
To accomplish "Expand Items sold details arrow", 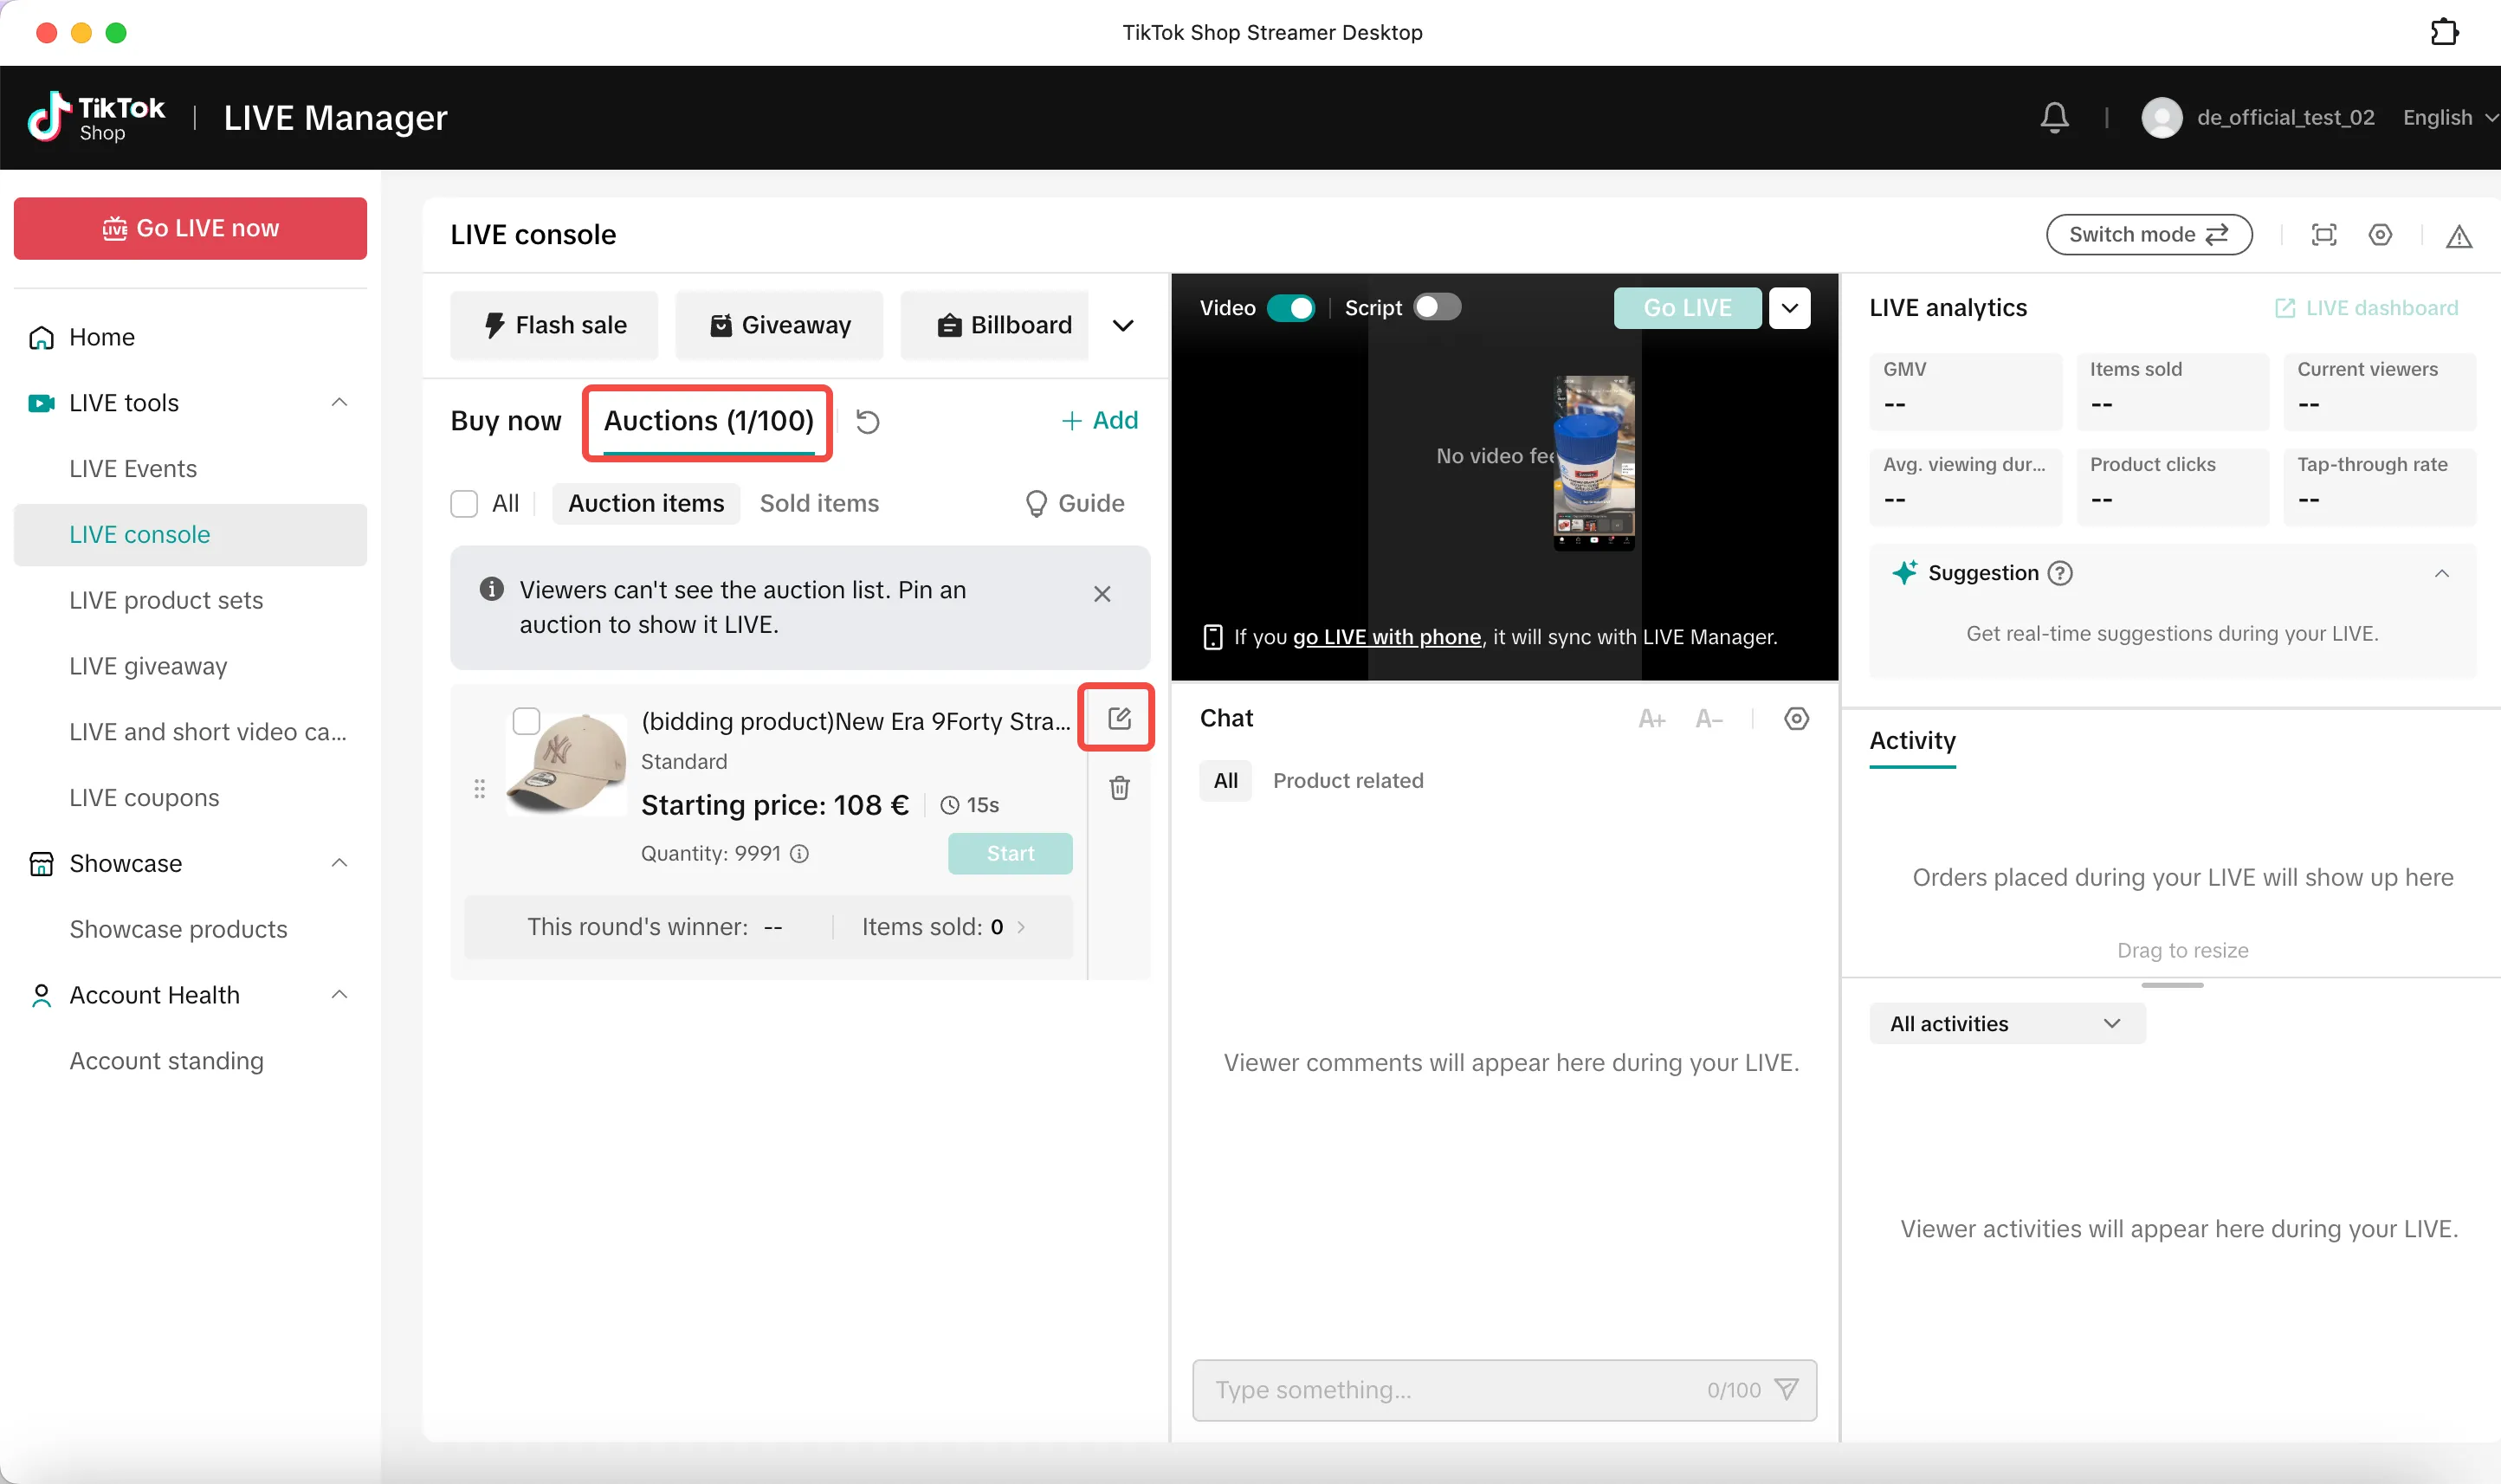I will (x=1020, y=927).
